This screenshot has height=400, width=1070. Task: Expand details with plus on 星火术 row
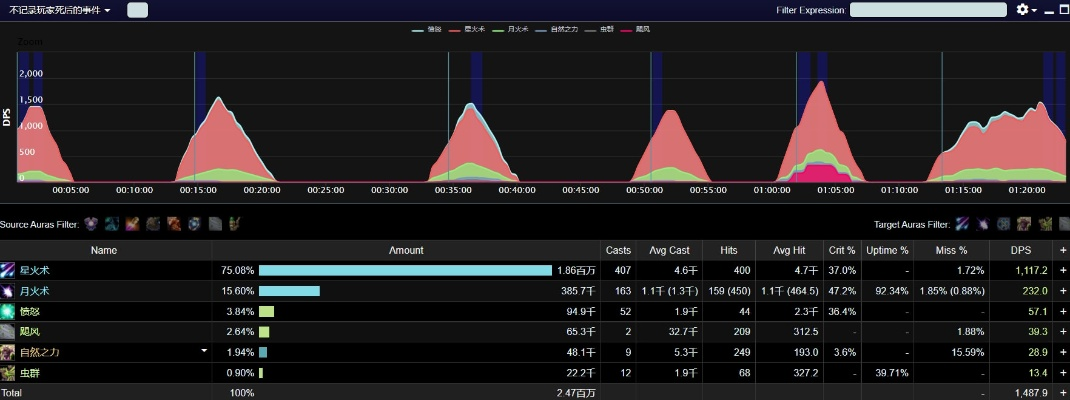point(1062,271)
